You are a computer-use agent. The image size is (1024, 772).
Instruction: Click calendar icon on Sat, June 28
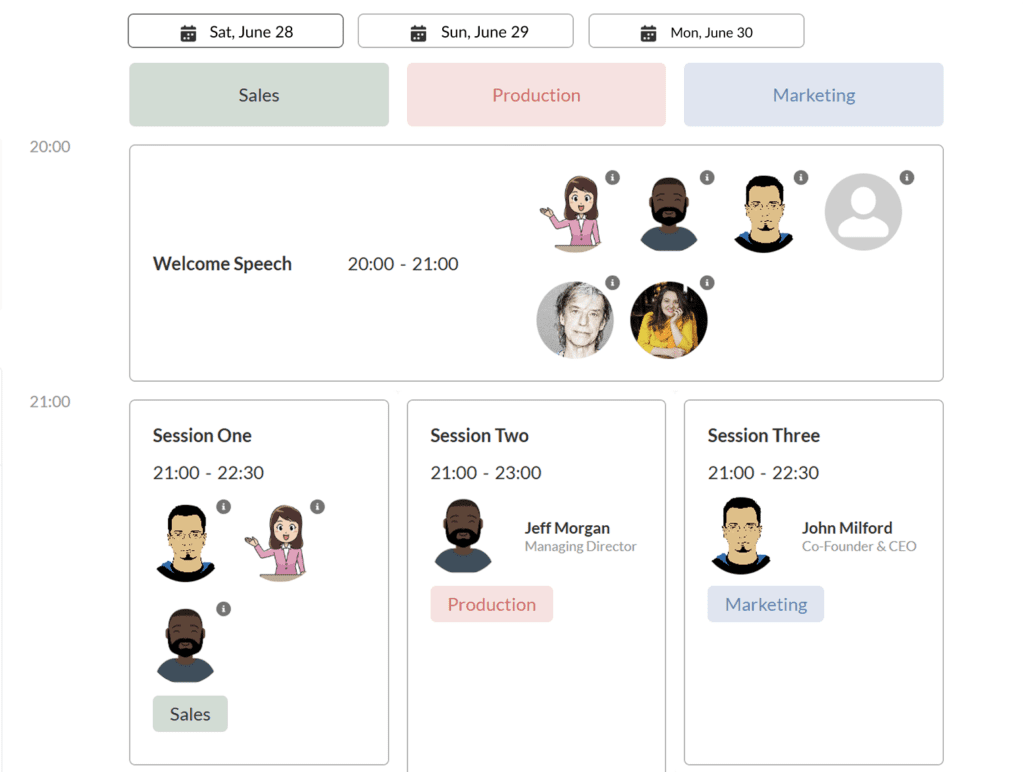pos(188,33)
